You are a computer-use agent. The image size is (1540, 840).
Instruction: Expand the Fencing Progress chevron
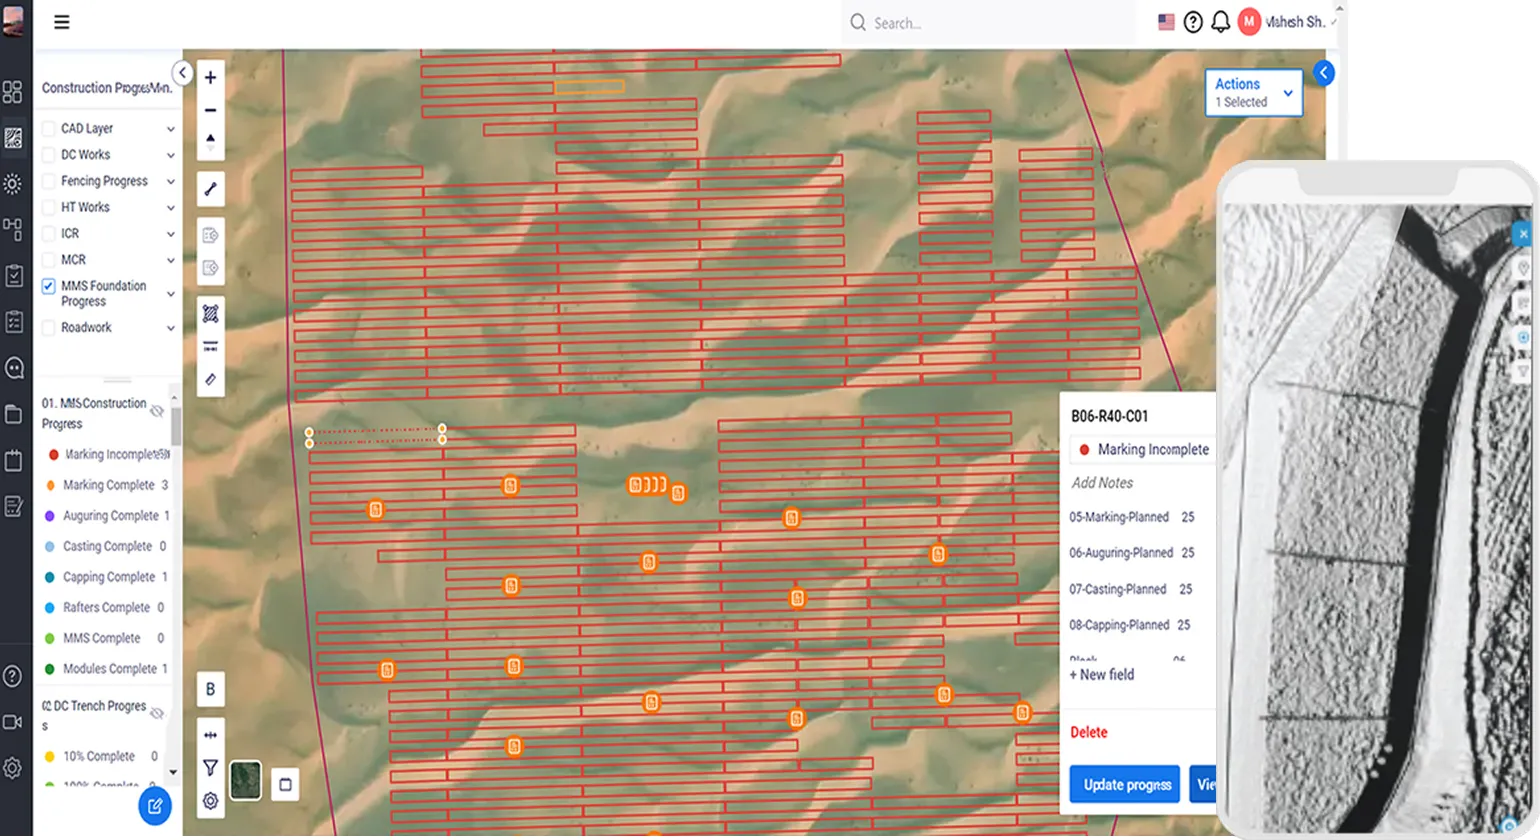[170, 182]
